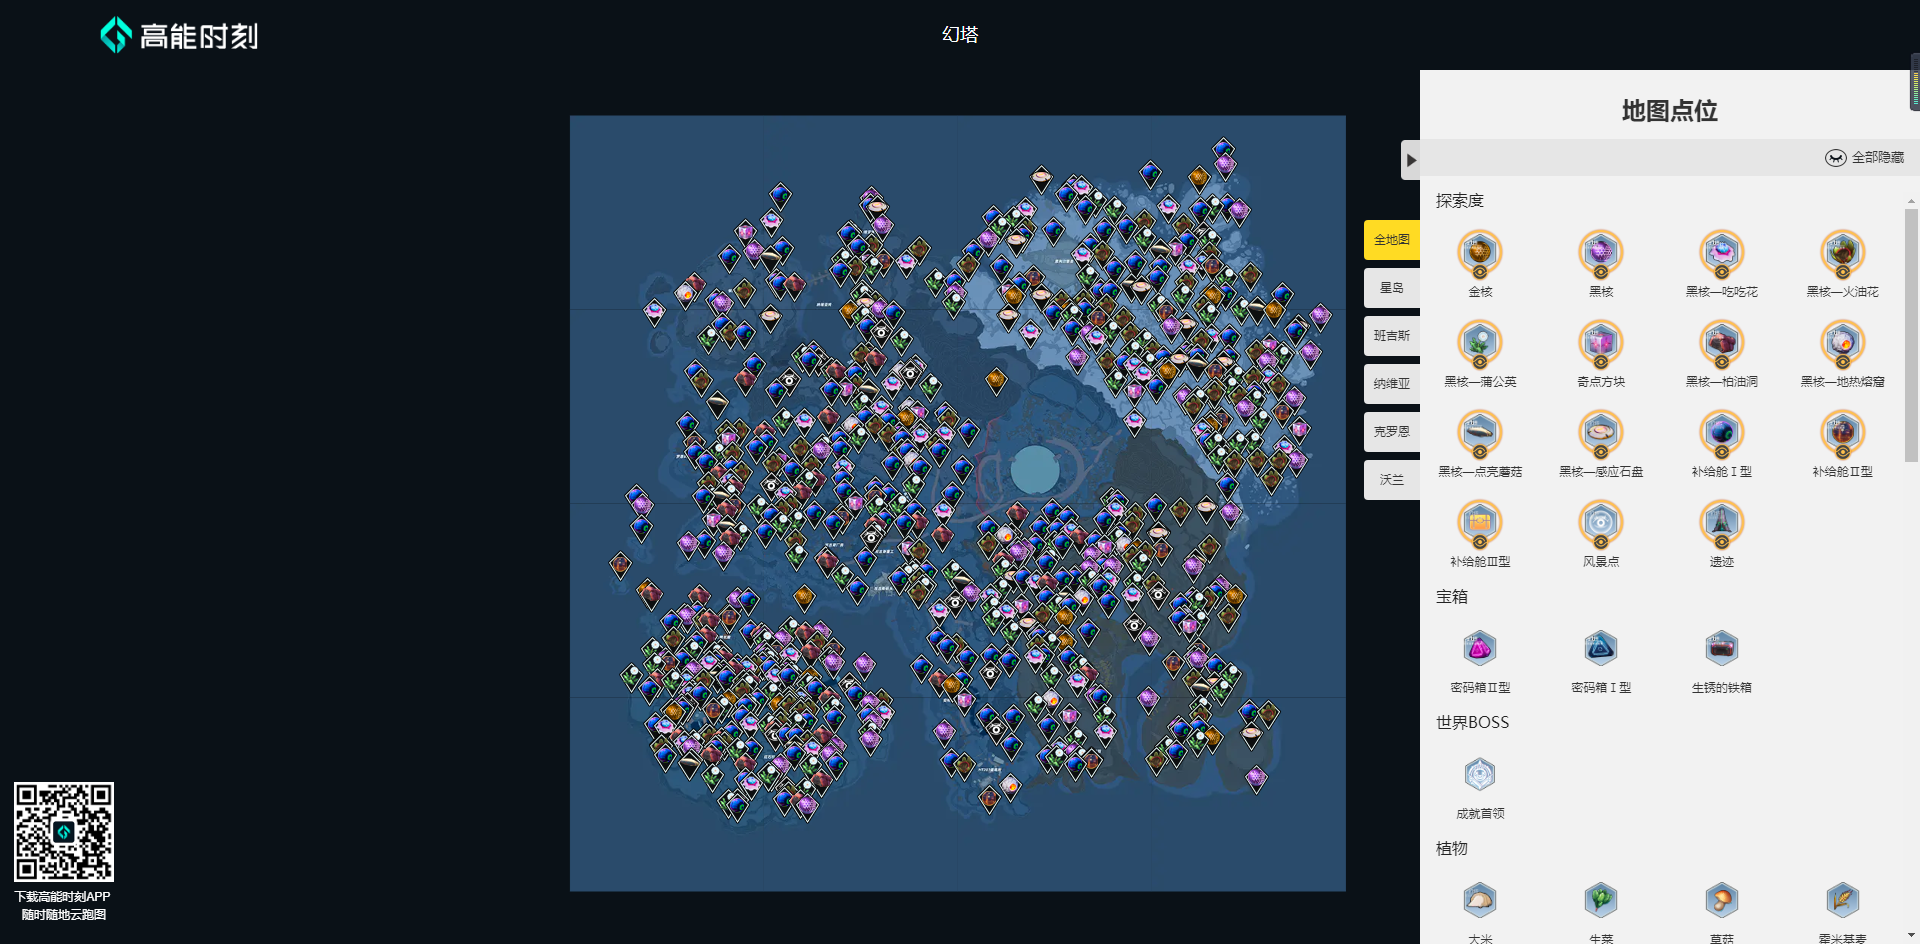Click the marker panel vertical scrollbar thumb
The image size is (1920, 944).
[x=1911, y=335]
